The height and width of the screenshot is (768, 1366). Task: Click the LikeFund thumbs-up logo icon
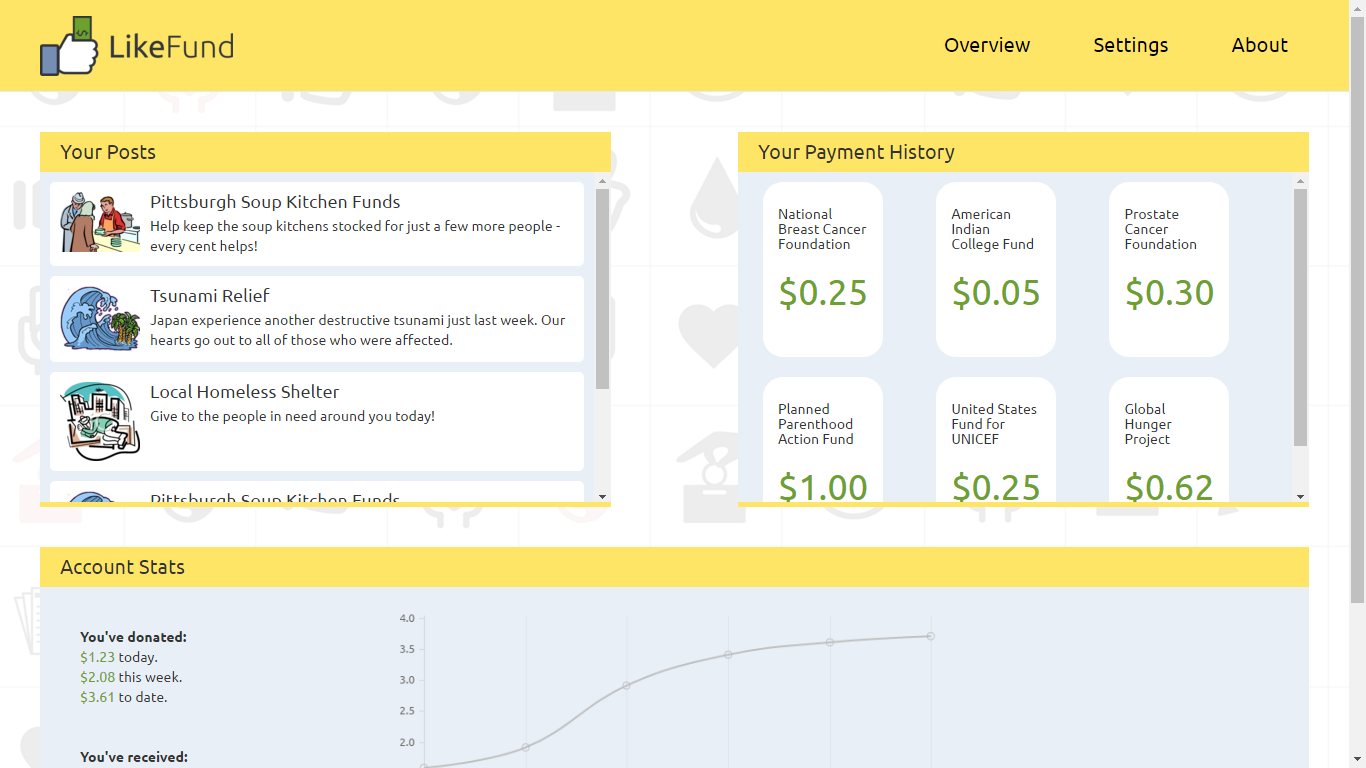click(69, 46)
